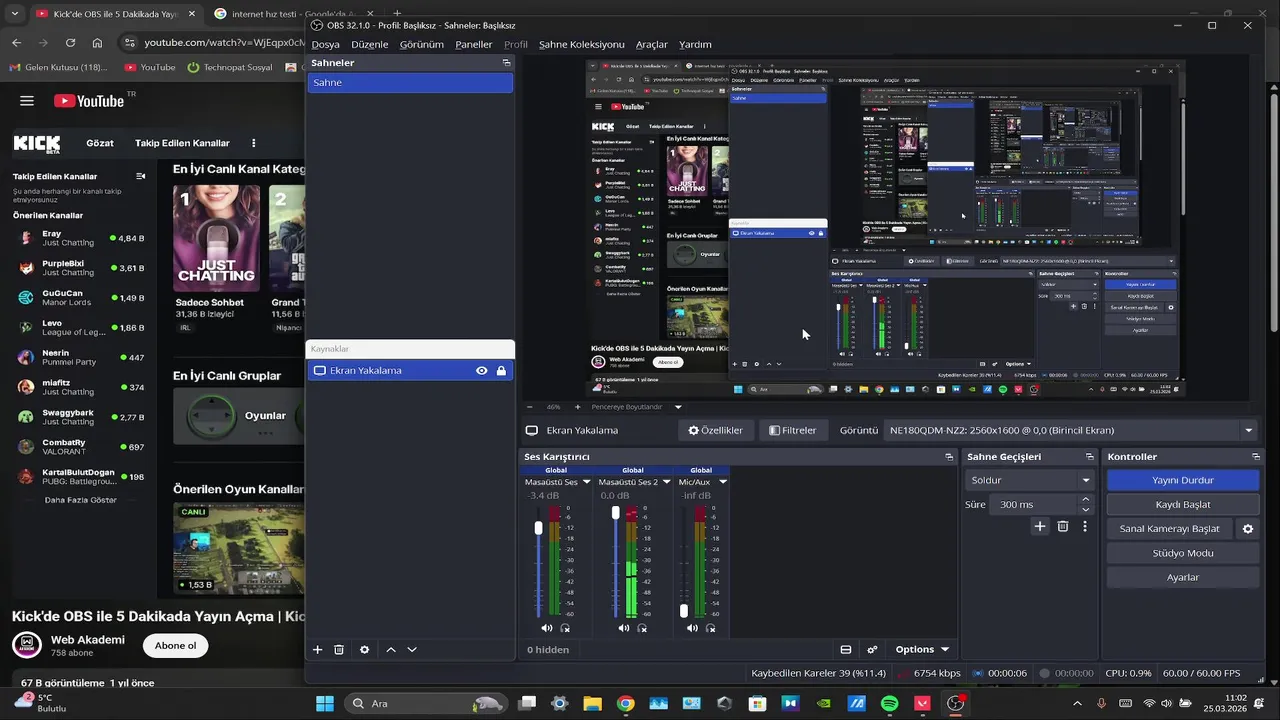Image resolution: width=1280 pixels, height=720 pixels.
Task: Open Masaüstü Ses channel dropdown arrow
Action: (587, 482)
